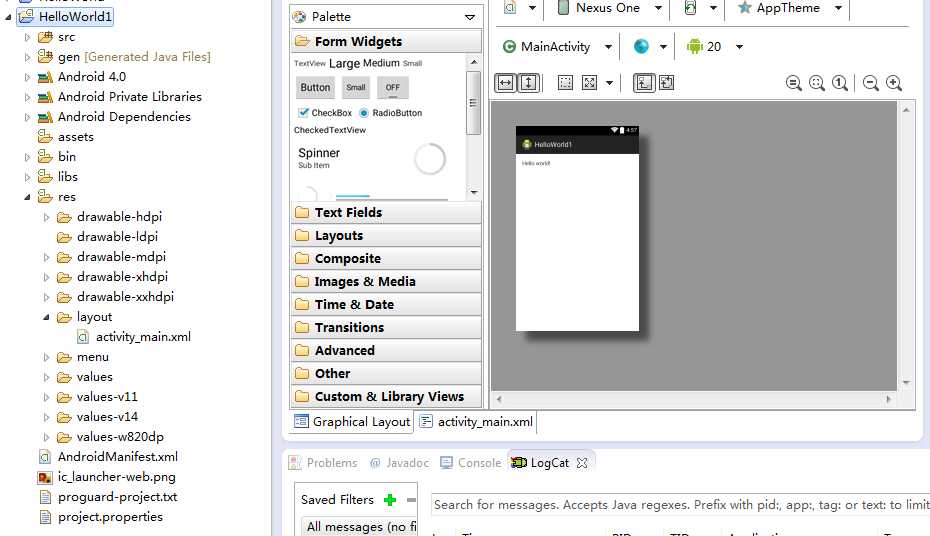Screen dimensions: 930x536
Task: Open the Composite palette category
Action: 386,259
